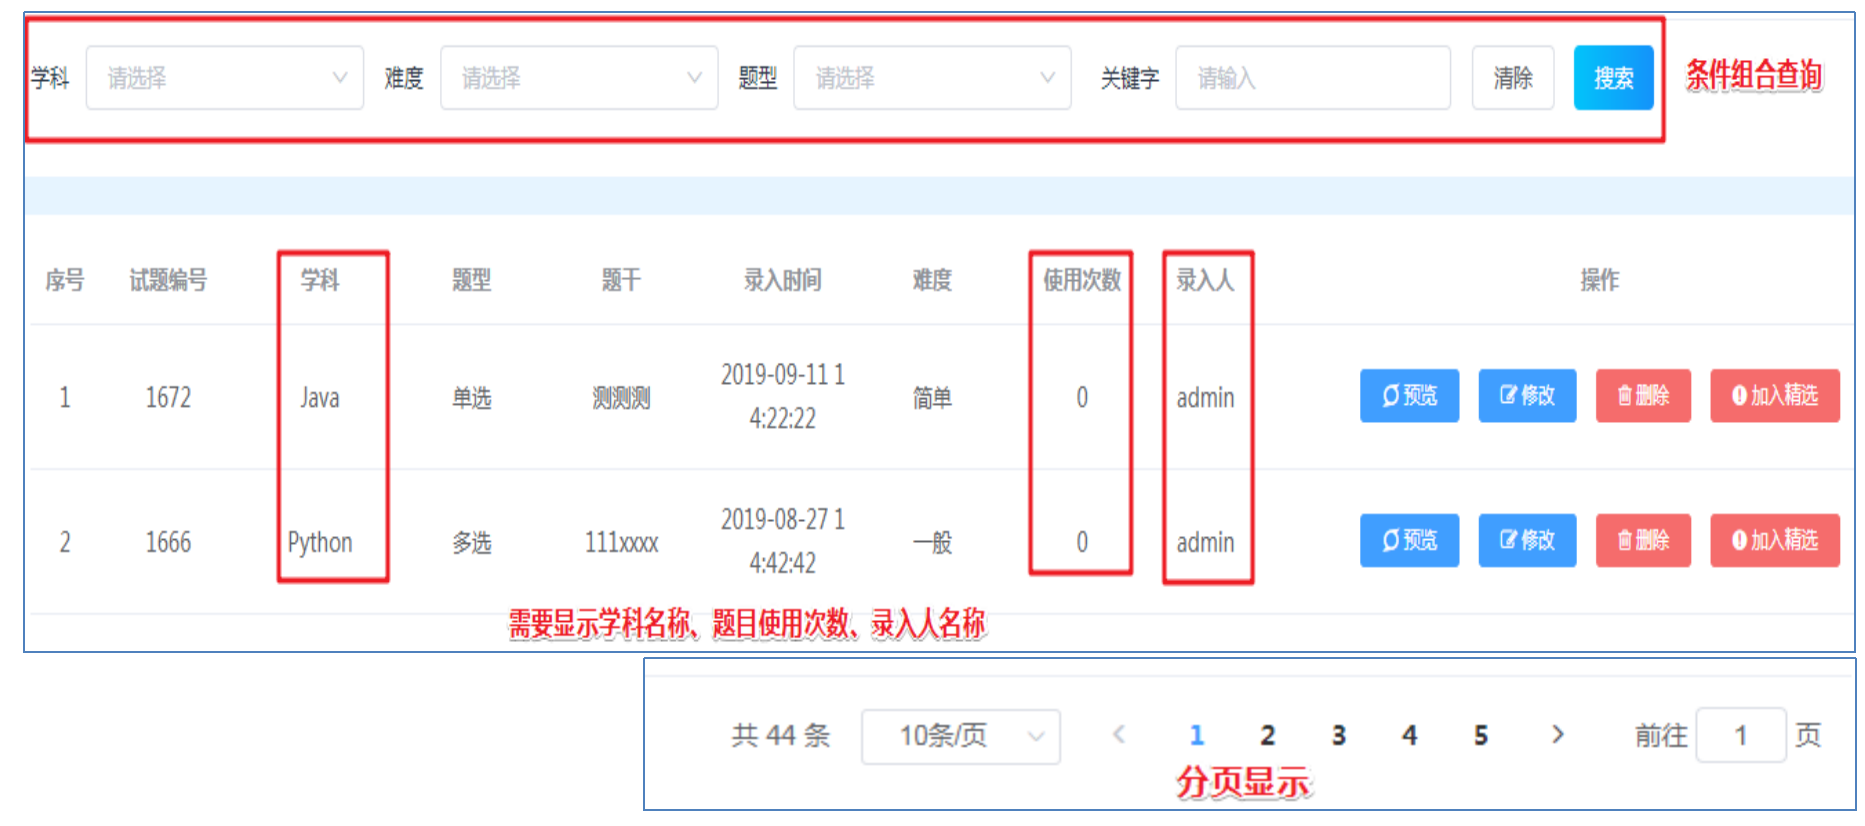The width and height of the screenshot is (1865, 826).
Task: Click the 题型 column header
Action: pos(471,280)
